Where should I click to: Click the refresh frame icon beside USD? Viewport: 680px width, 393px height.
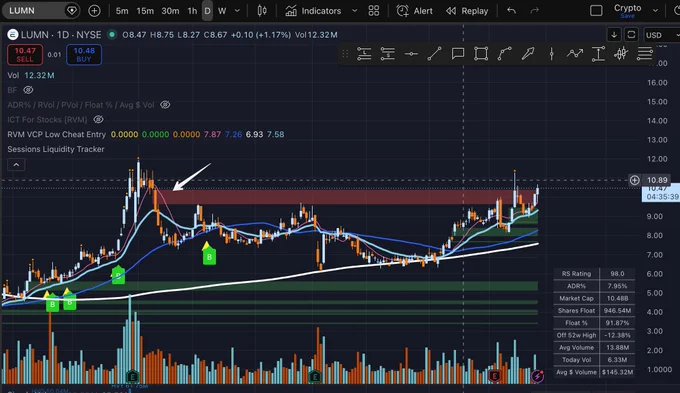click(631, 35)
